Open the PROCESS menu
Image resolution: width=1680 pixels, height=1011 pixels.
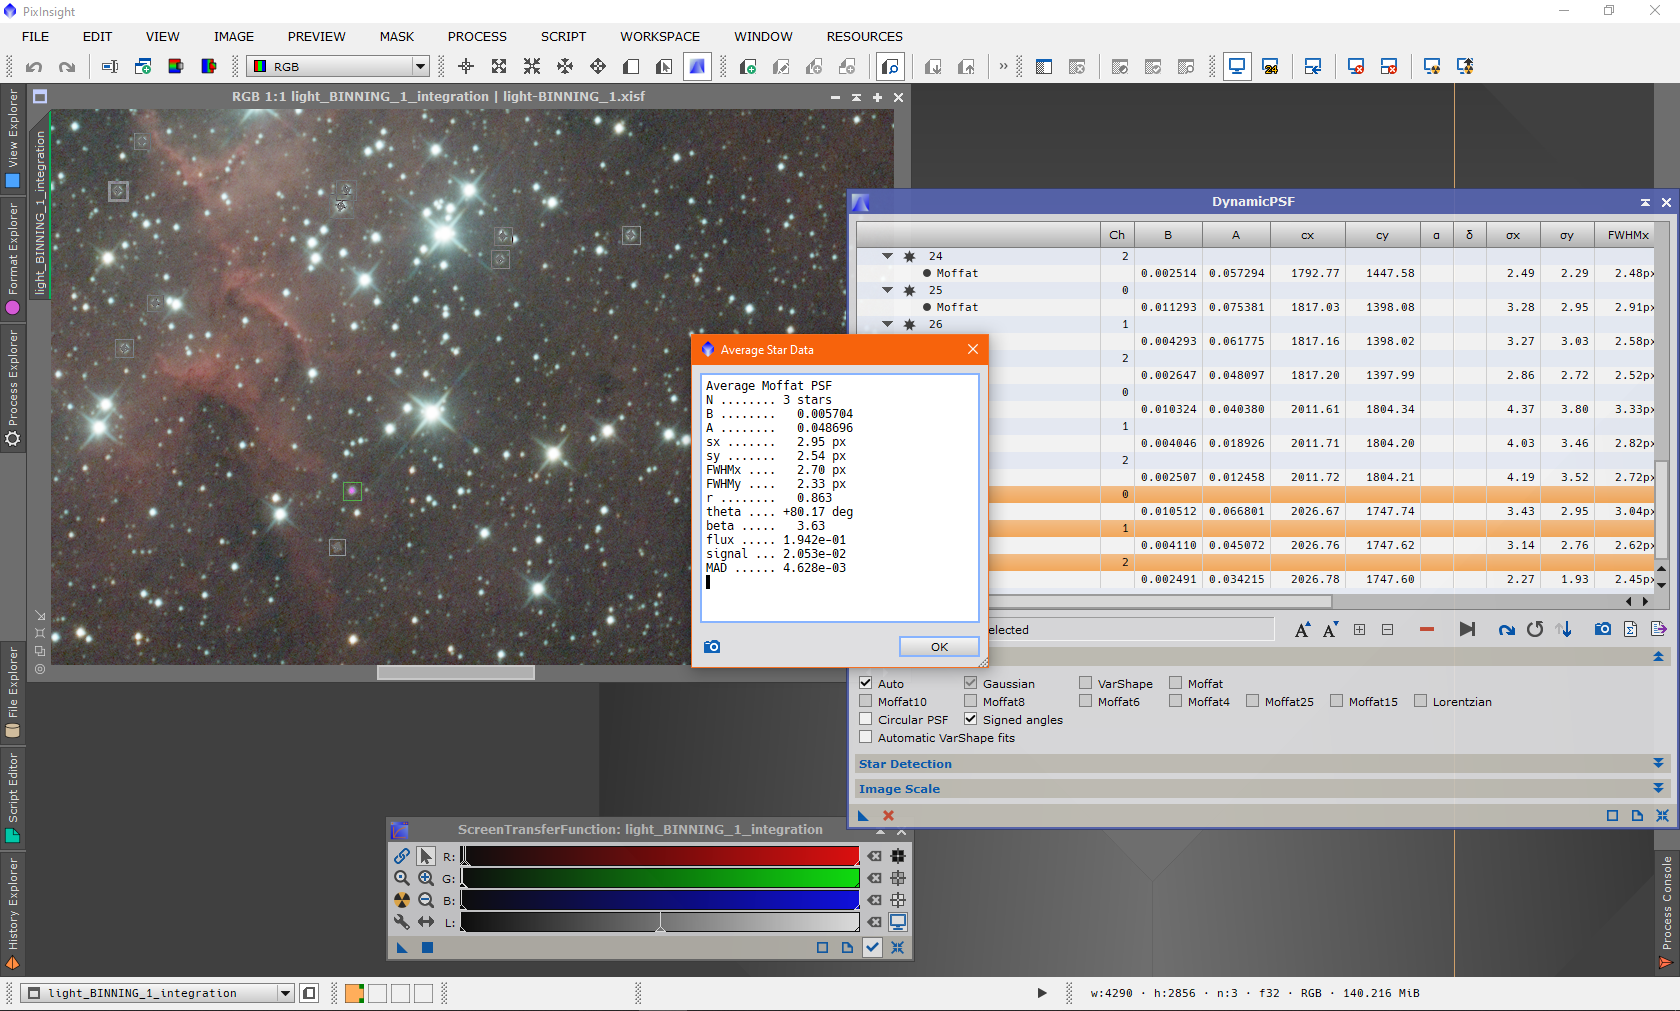click(x=477, y=36)
